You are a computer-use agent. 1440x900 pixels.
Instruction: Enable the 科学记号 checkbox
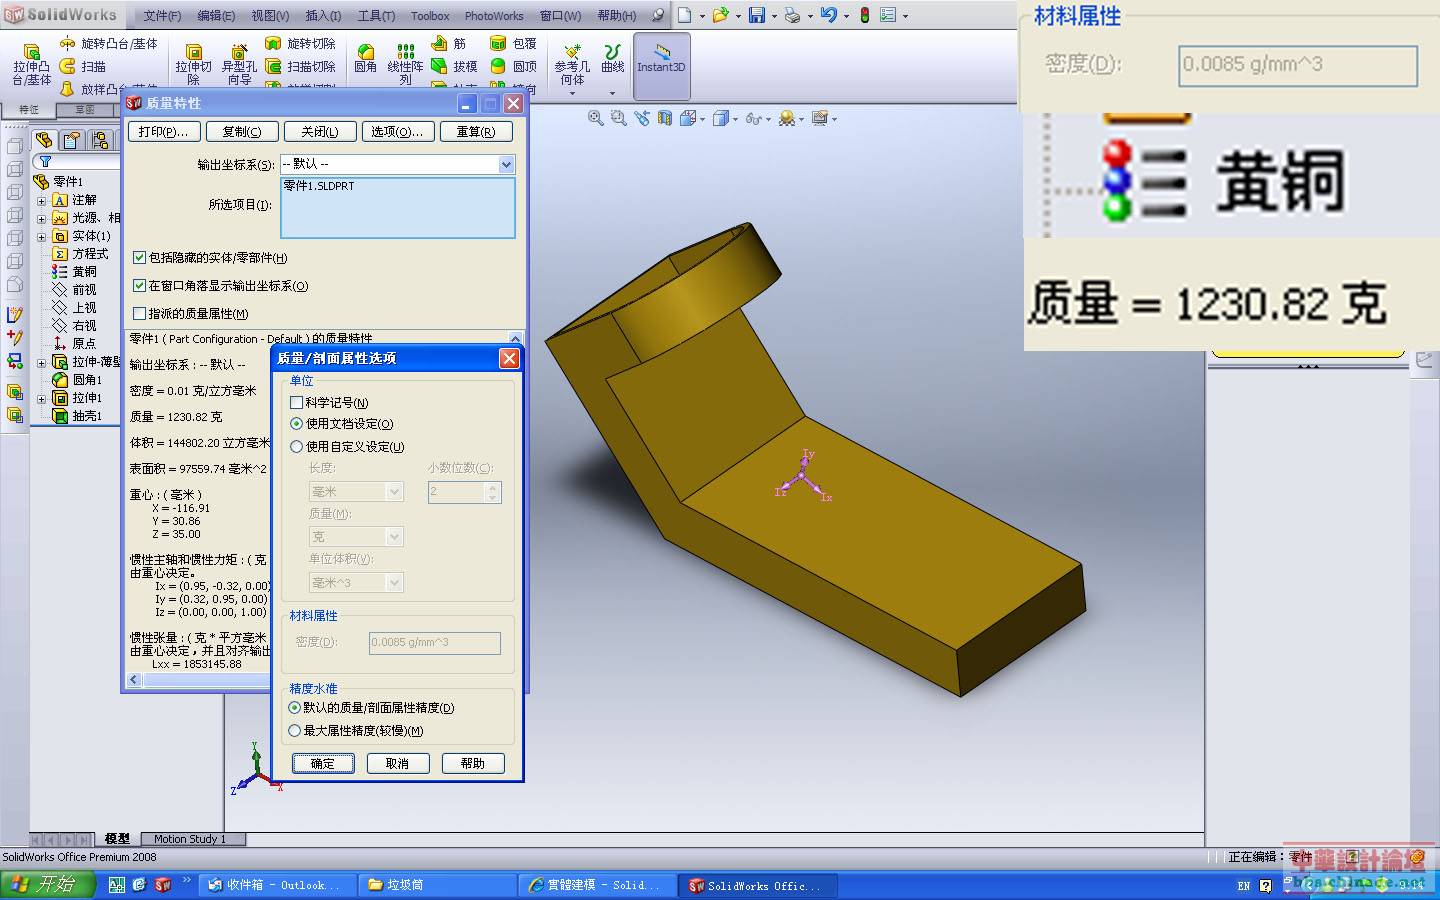coord(296,402)
